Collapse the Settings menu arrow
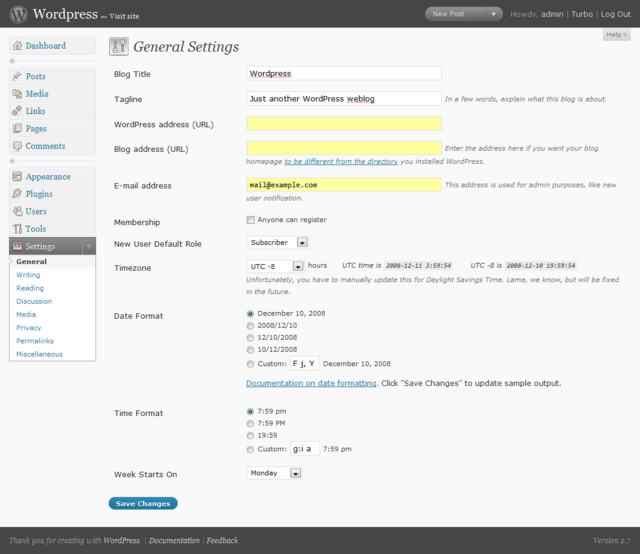This screenshot has height=554, width=640. coord(89,246)
